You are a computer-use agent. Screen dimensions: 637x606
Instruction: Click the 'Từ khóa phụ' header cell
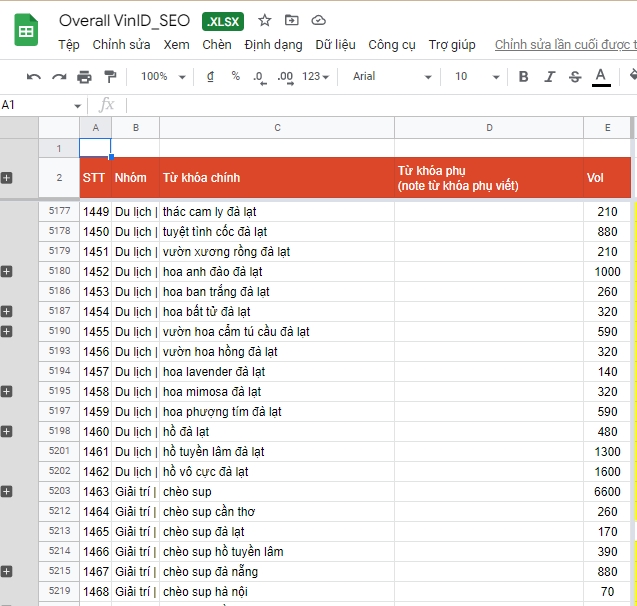489,178
